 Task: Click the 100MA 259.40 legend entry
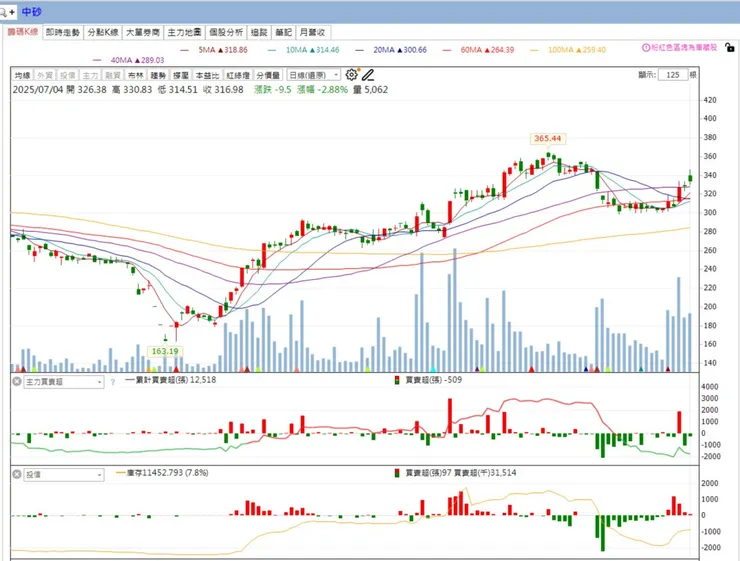tap(568, 50)
